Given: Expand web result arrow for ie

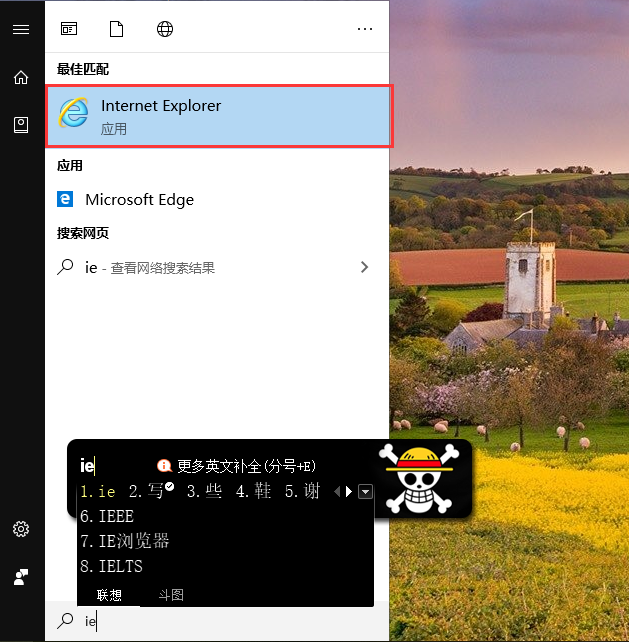Looking at the screenshot, I should click(364, 267).
